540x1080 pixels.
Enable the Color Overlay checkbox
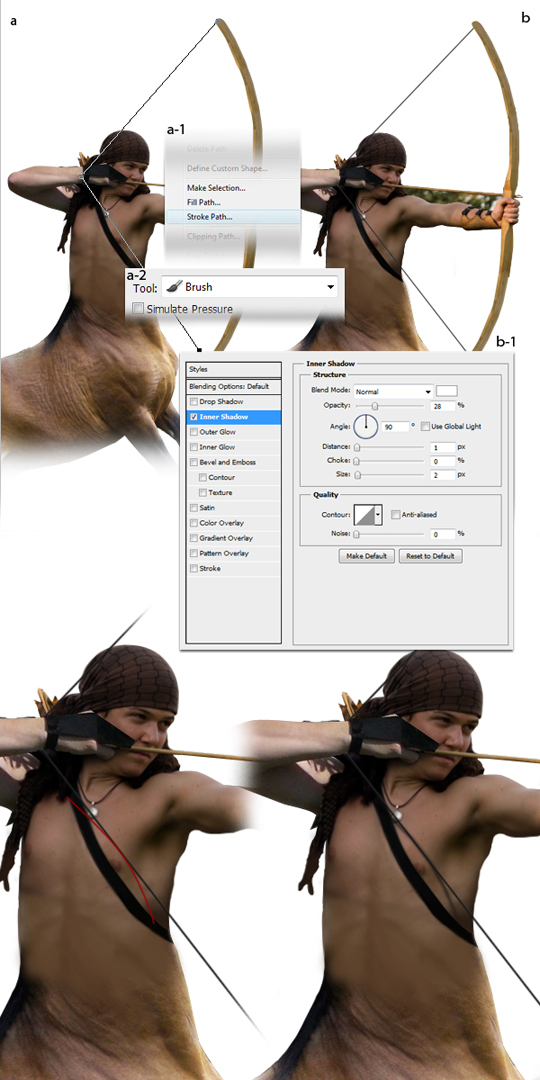click(x=194, y=523)
